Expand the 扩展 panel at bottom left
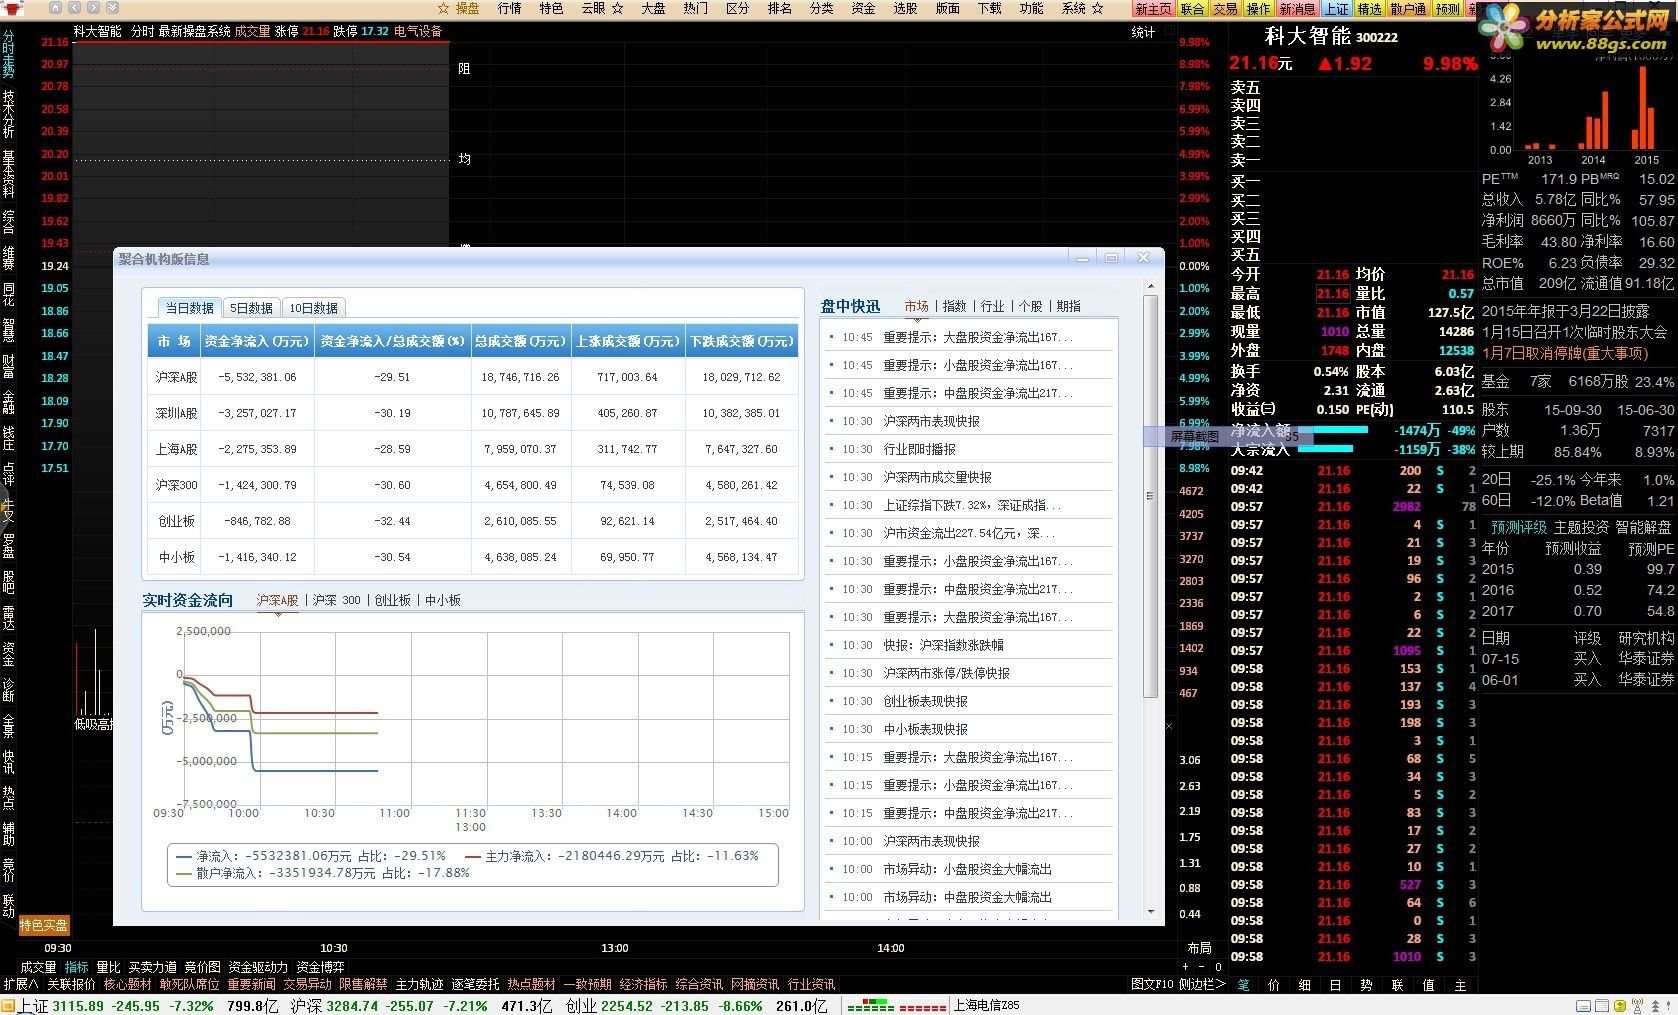The width and height of the screenshot is (1678, 1015). click(21, 984)
